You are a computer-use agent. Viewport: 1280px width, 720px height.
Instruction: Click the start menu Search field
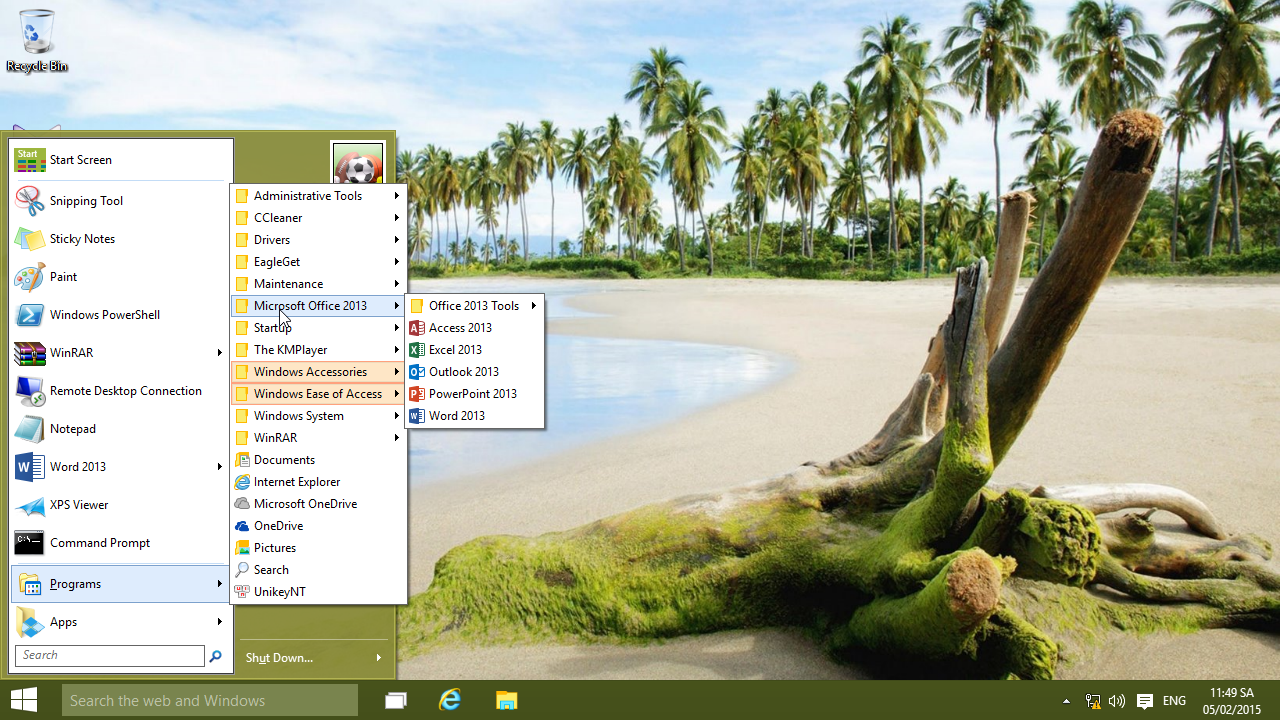(110, 656)
